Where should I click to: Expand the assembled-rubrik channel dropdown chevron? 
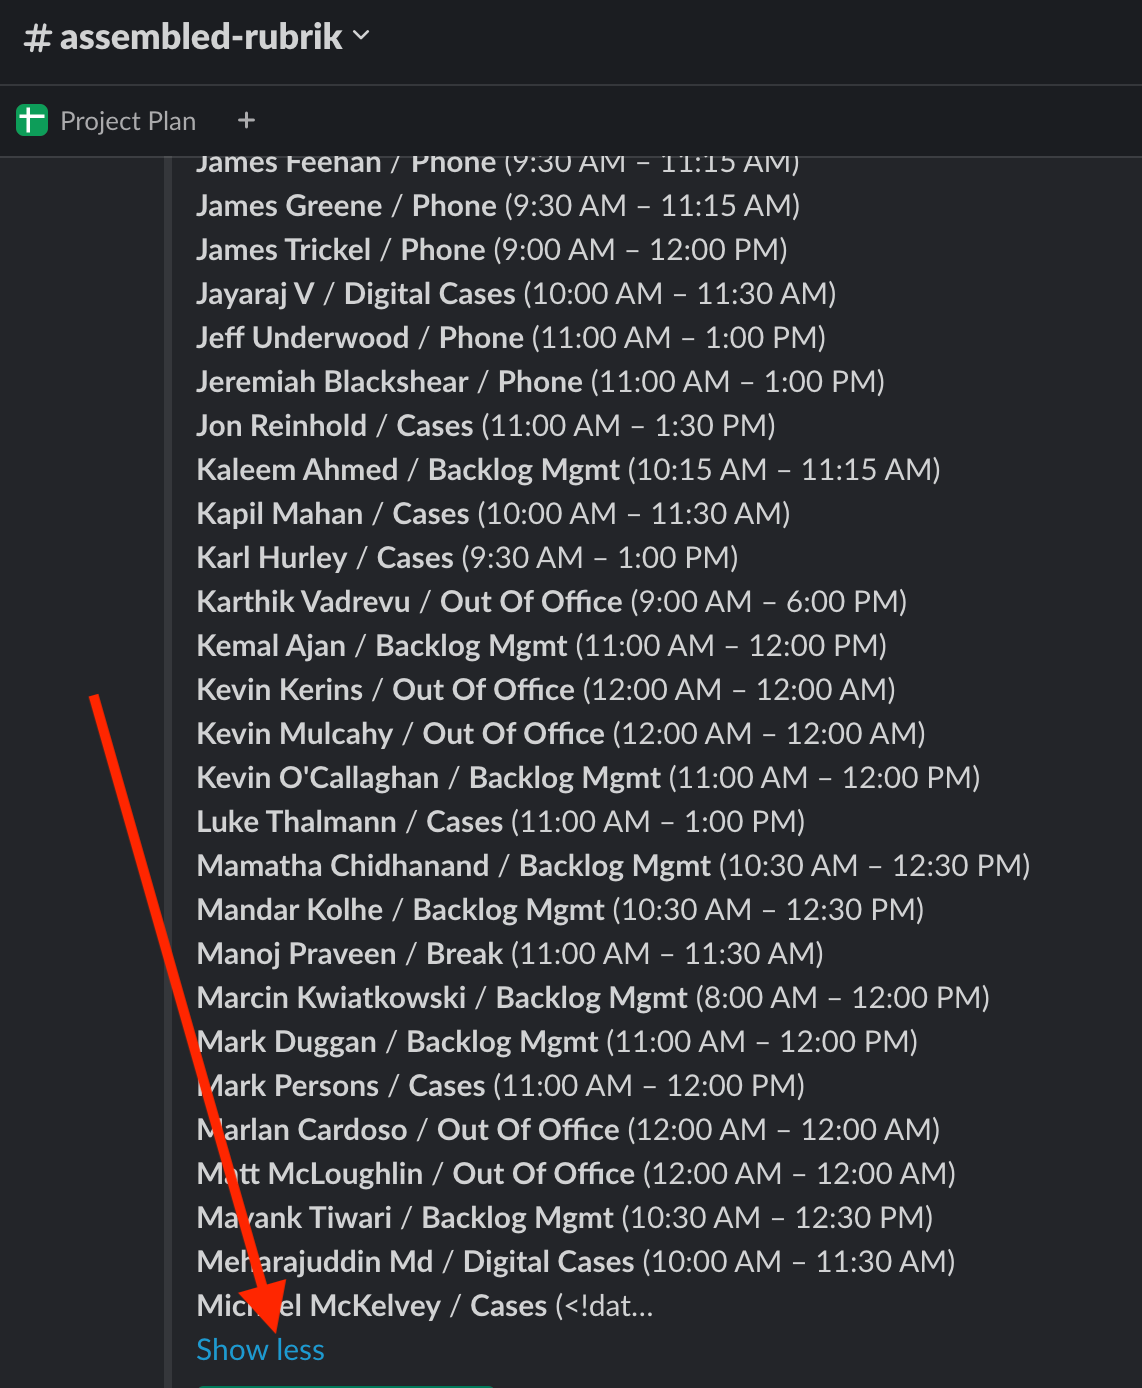point(361,36)
